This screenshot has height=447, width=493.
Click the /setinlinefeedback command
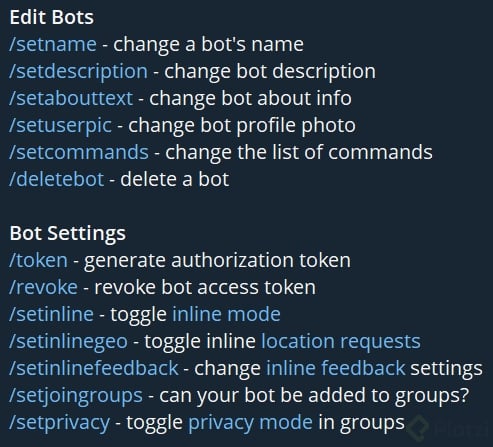[94, 368]
